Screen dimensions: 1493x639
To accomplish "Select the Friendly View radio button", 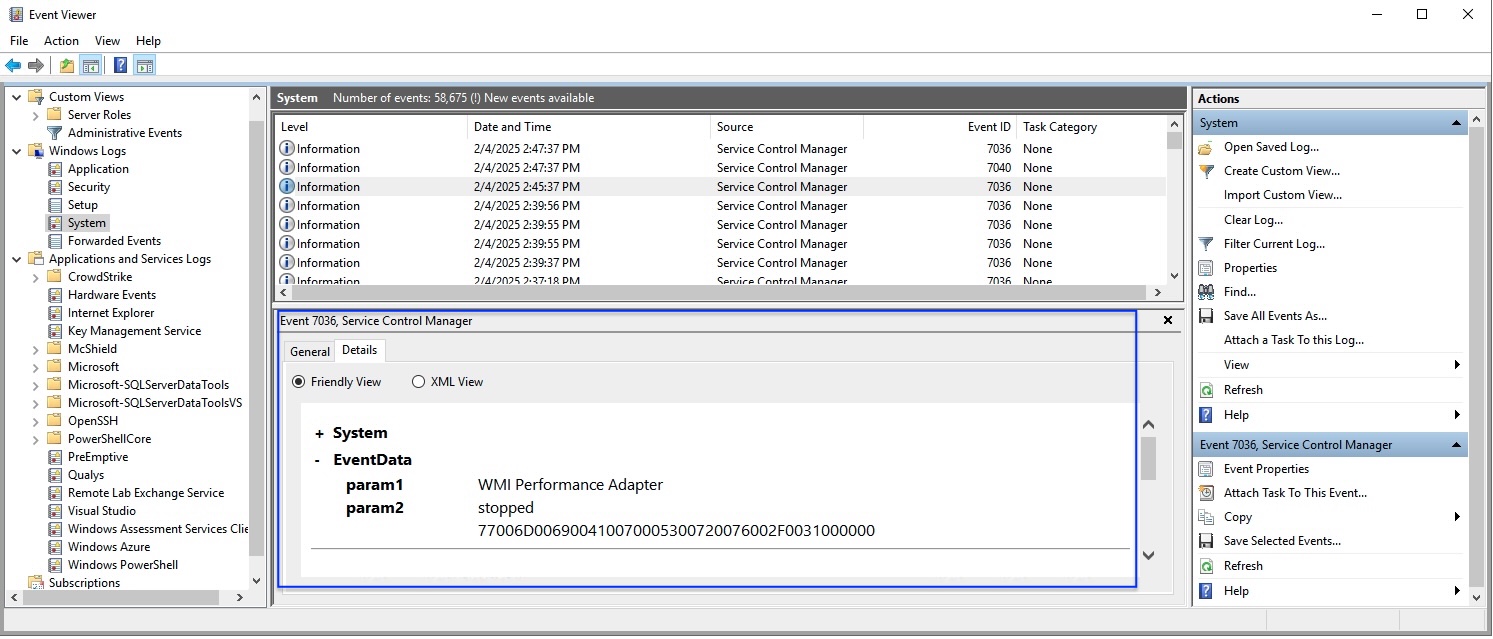I will coord(299,382).
